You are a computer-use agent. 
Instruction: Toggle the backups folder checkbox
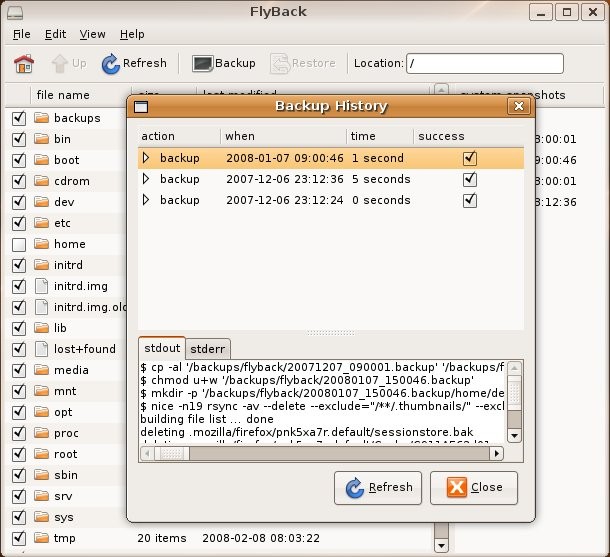19,118
